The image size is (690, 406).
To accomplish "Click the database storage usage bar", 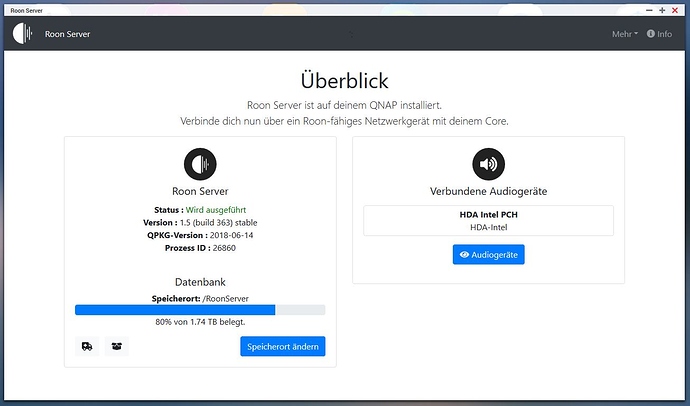I will [200, 310].
